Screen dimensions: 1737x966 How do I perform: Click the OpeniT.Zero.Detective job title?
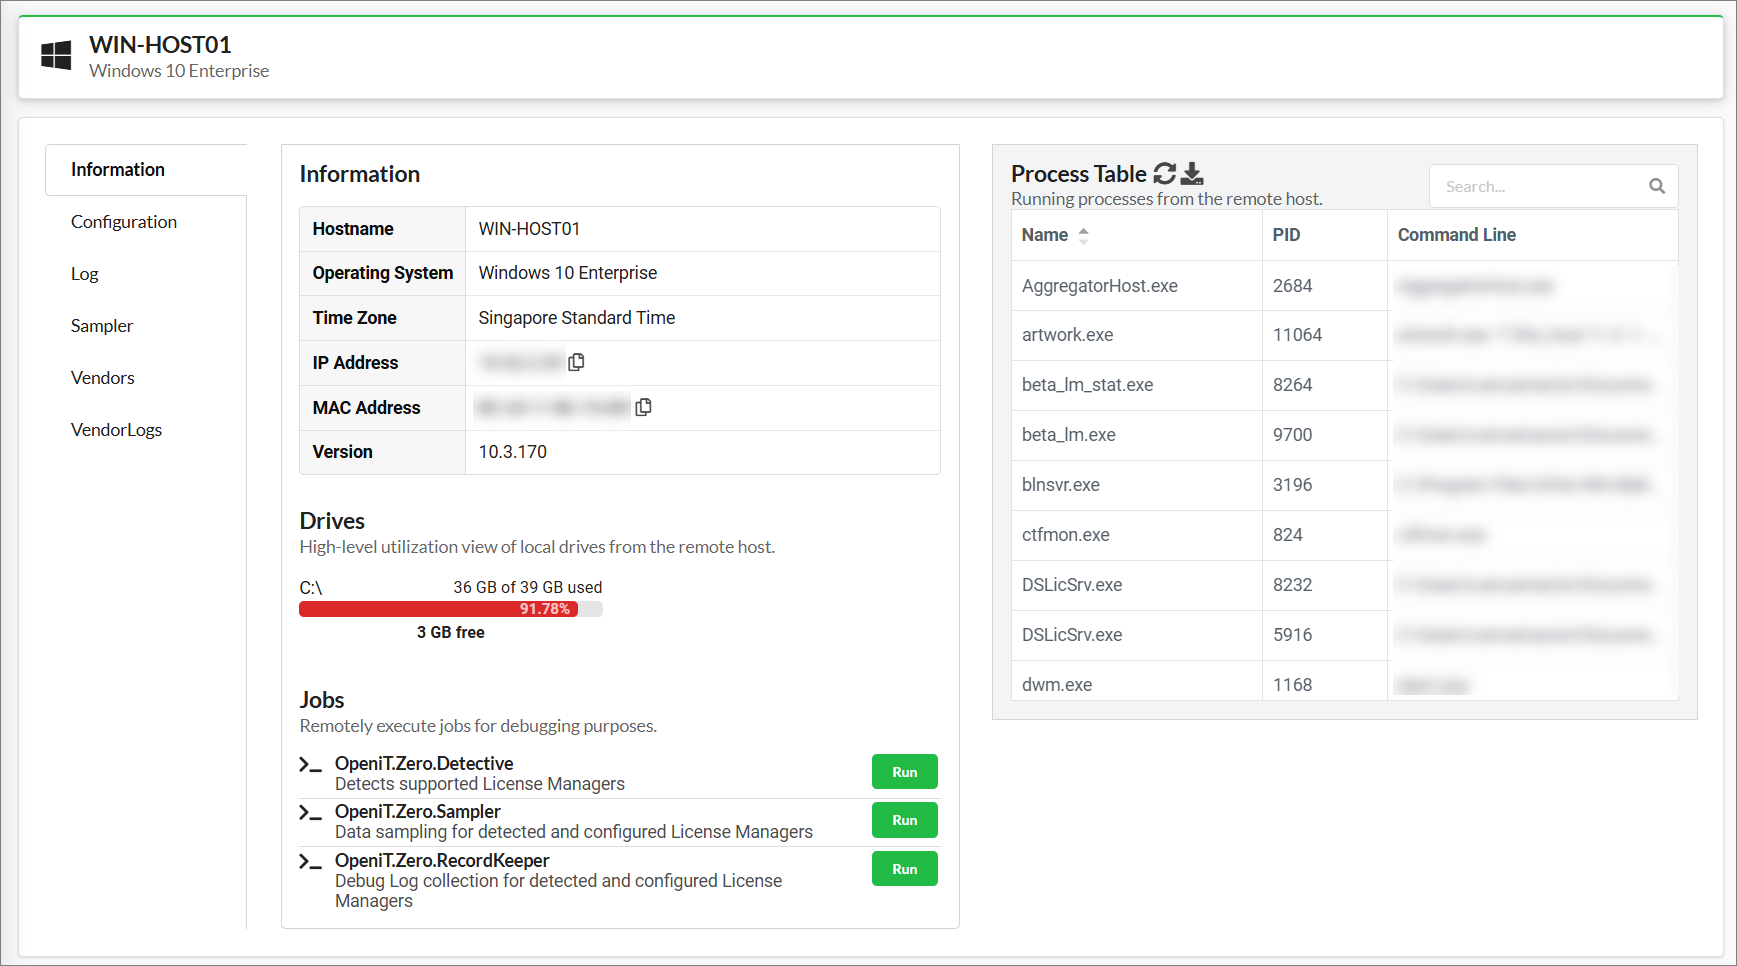pos(424,764)
